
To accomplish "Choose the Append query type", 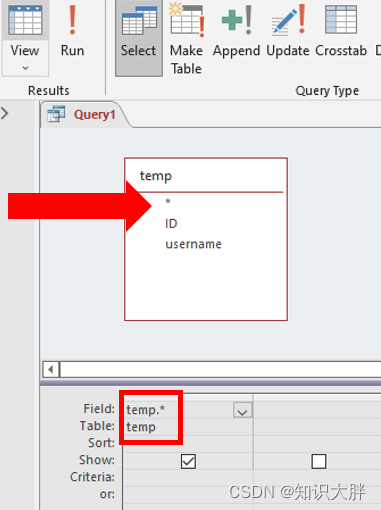I will [x=236, y=32].
